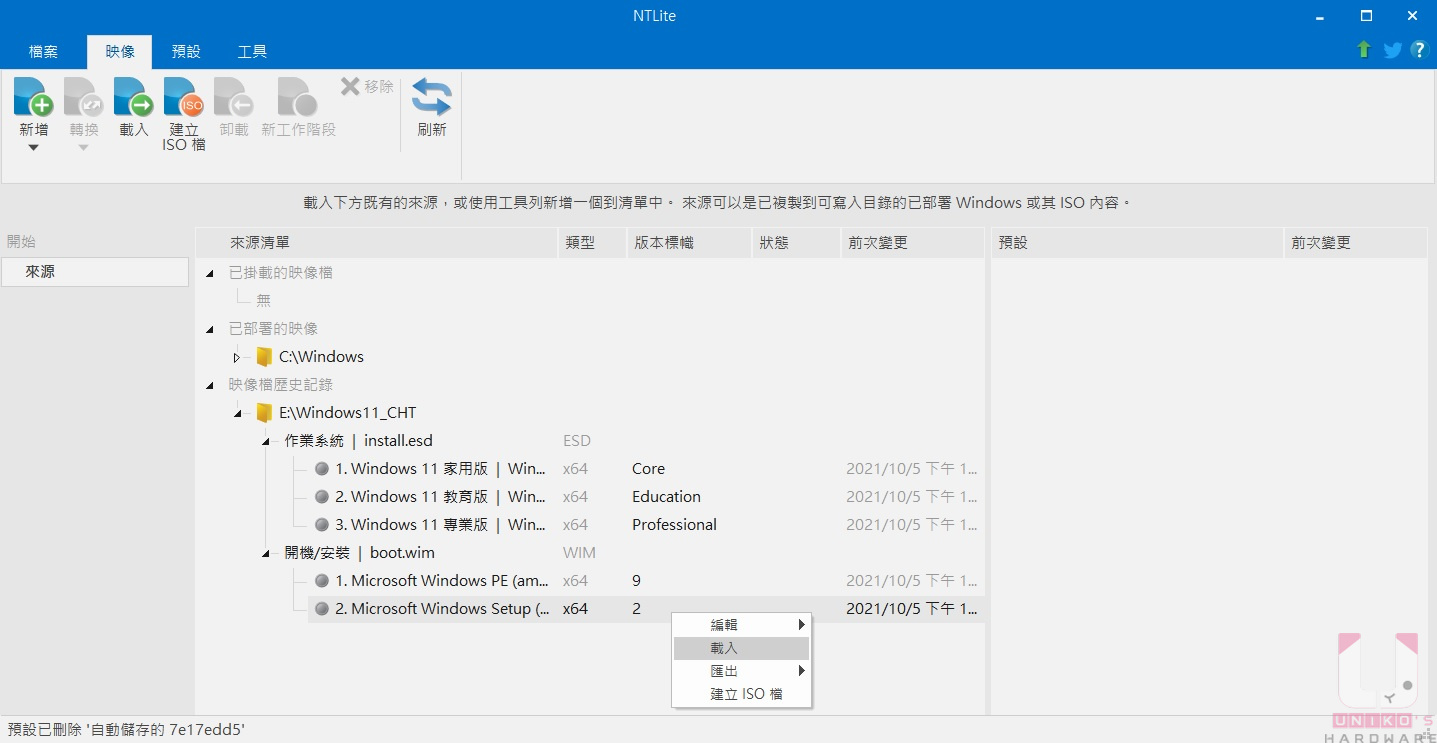Click the 刷新 (Refresh) arrows icon
Viewport: 1437px width, 743px height.
432,97
